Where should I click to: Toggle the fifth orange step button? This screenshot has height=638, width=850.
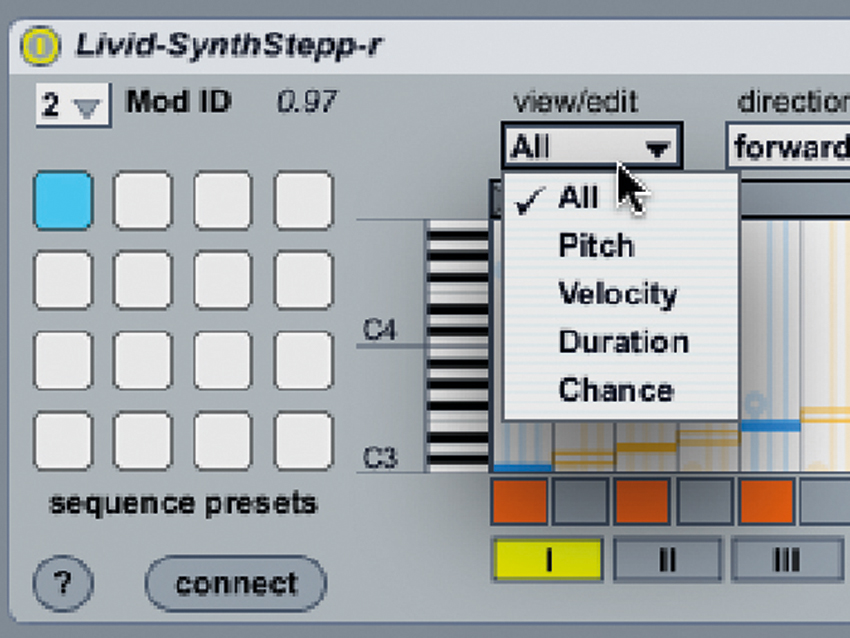pos(766,501)
